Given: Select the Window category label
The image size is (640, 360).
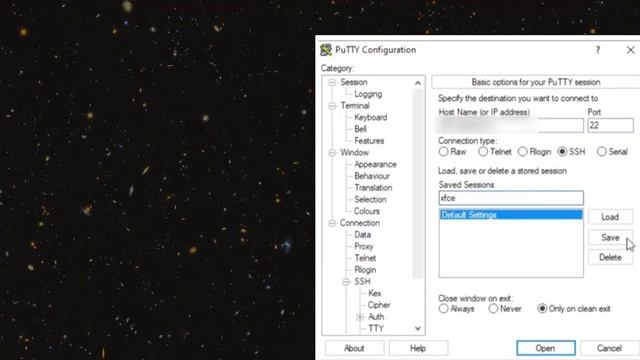Looking at the screenshot, I should point(354,153).
